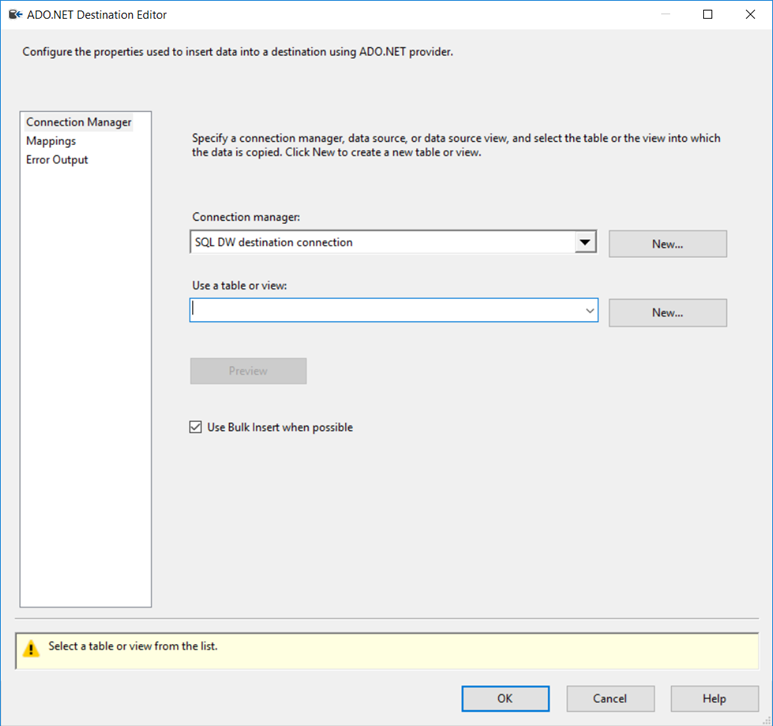
Task: Click the 'Use a table or view:' label
Action: pos(240,285)
